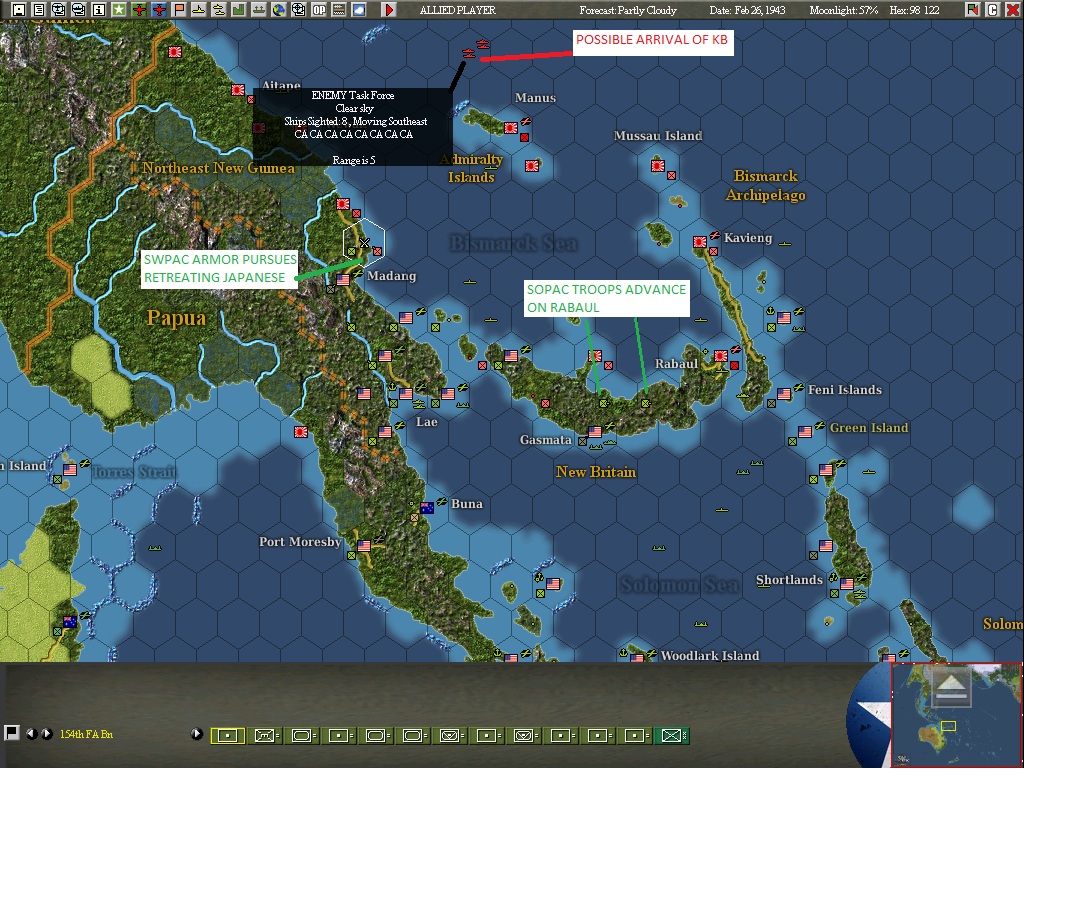The image size is (1083, 898).
Task: Click the 'Date: Feb 26, 1943' text
Action: point(747,10)
